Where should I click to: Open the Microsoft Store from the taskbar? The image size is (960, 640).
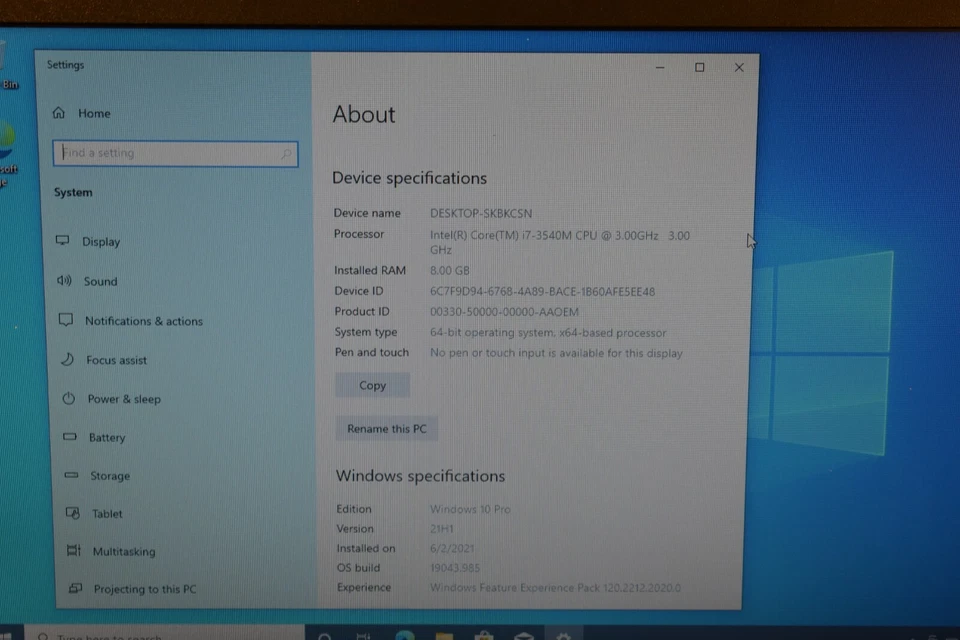483,636
